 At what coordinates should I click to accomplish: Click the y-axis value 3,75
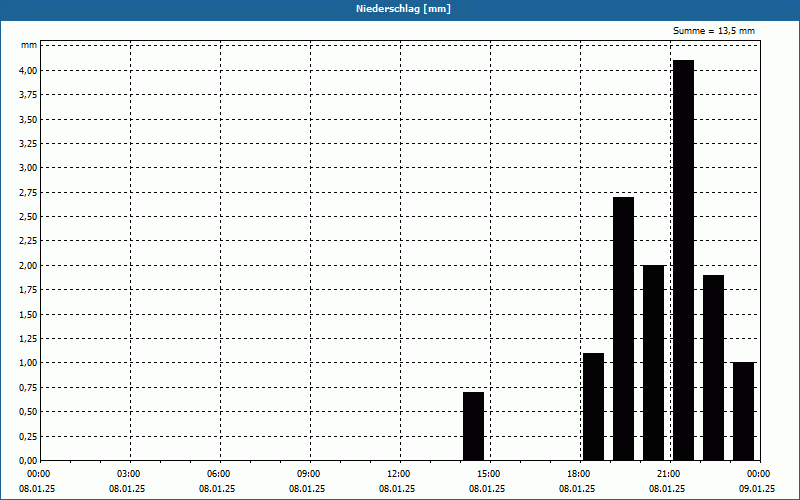(x=29, y=95)
